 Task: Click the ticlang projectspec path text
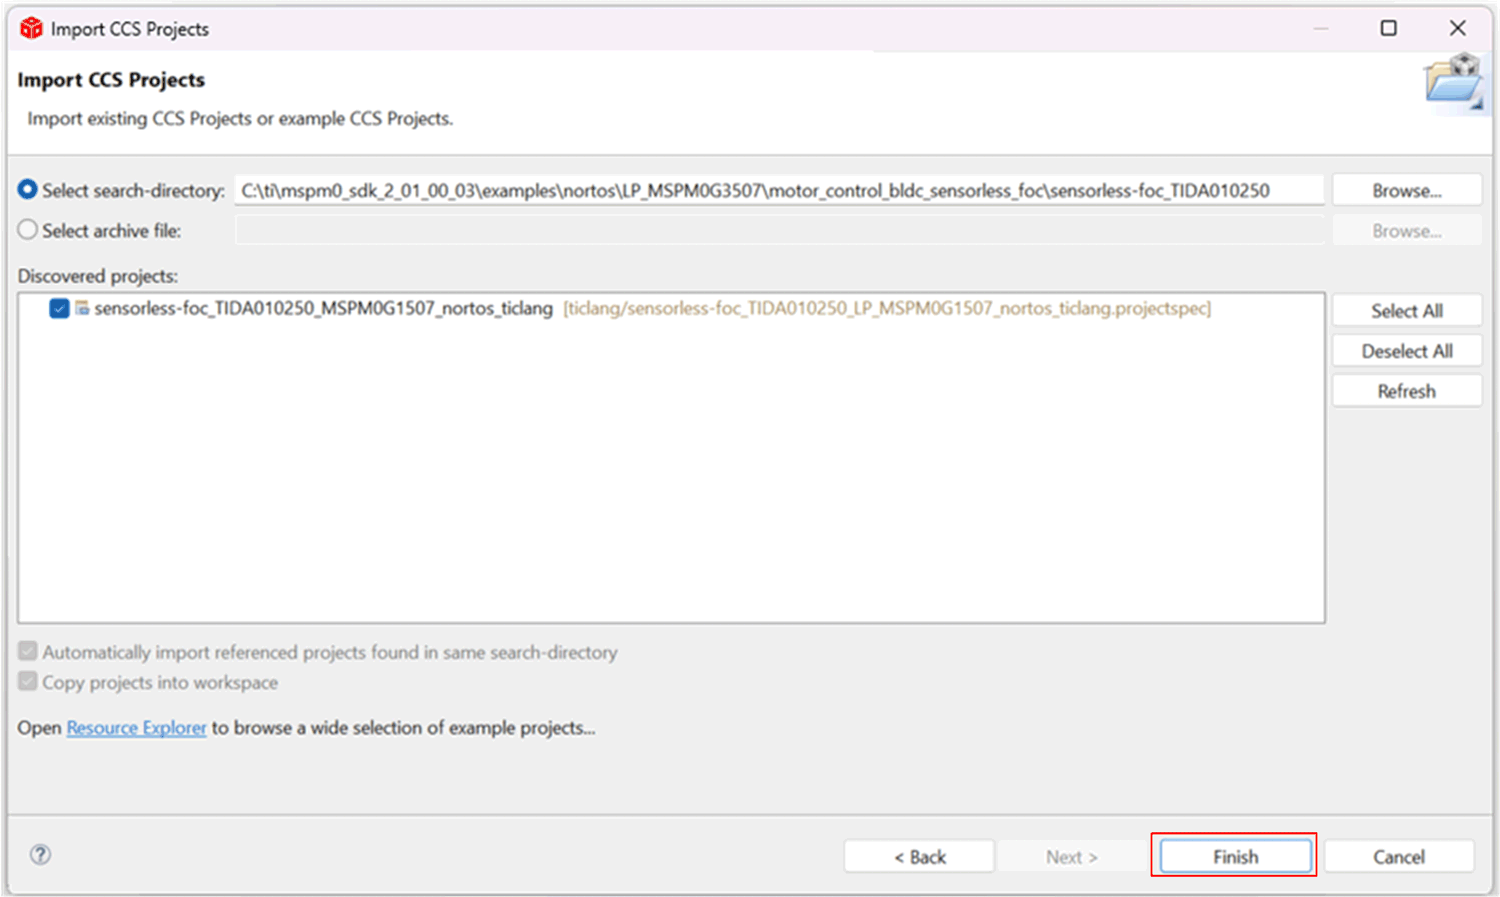887,308
